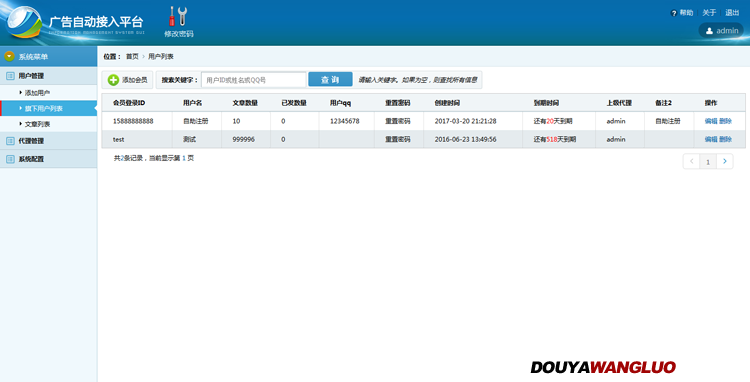
Task: Click the 系统配置 menu icon
Action: point(10,159)
